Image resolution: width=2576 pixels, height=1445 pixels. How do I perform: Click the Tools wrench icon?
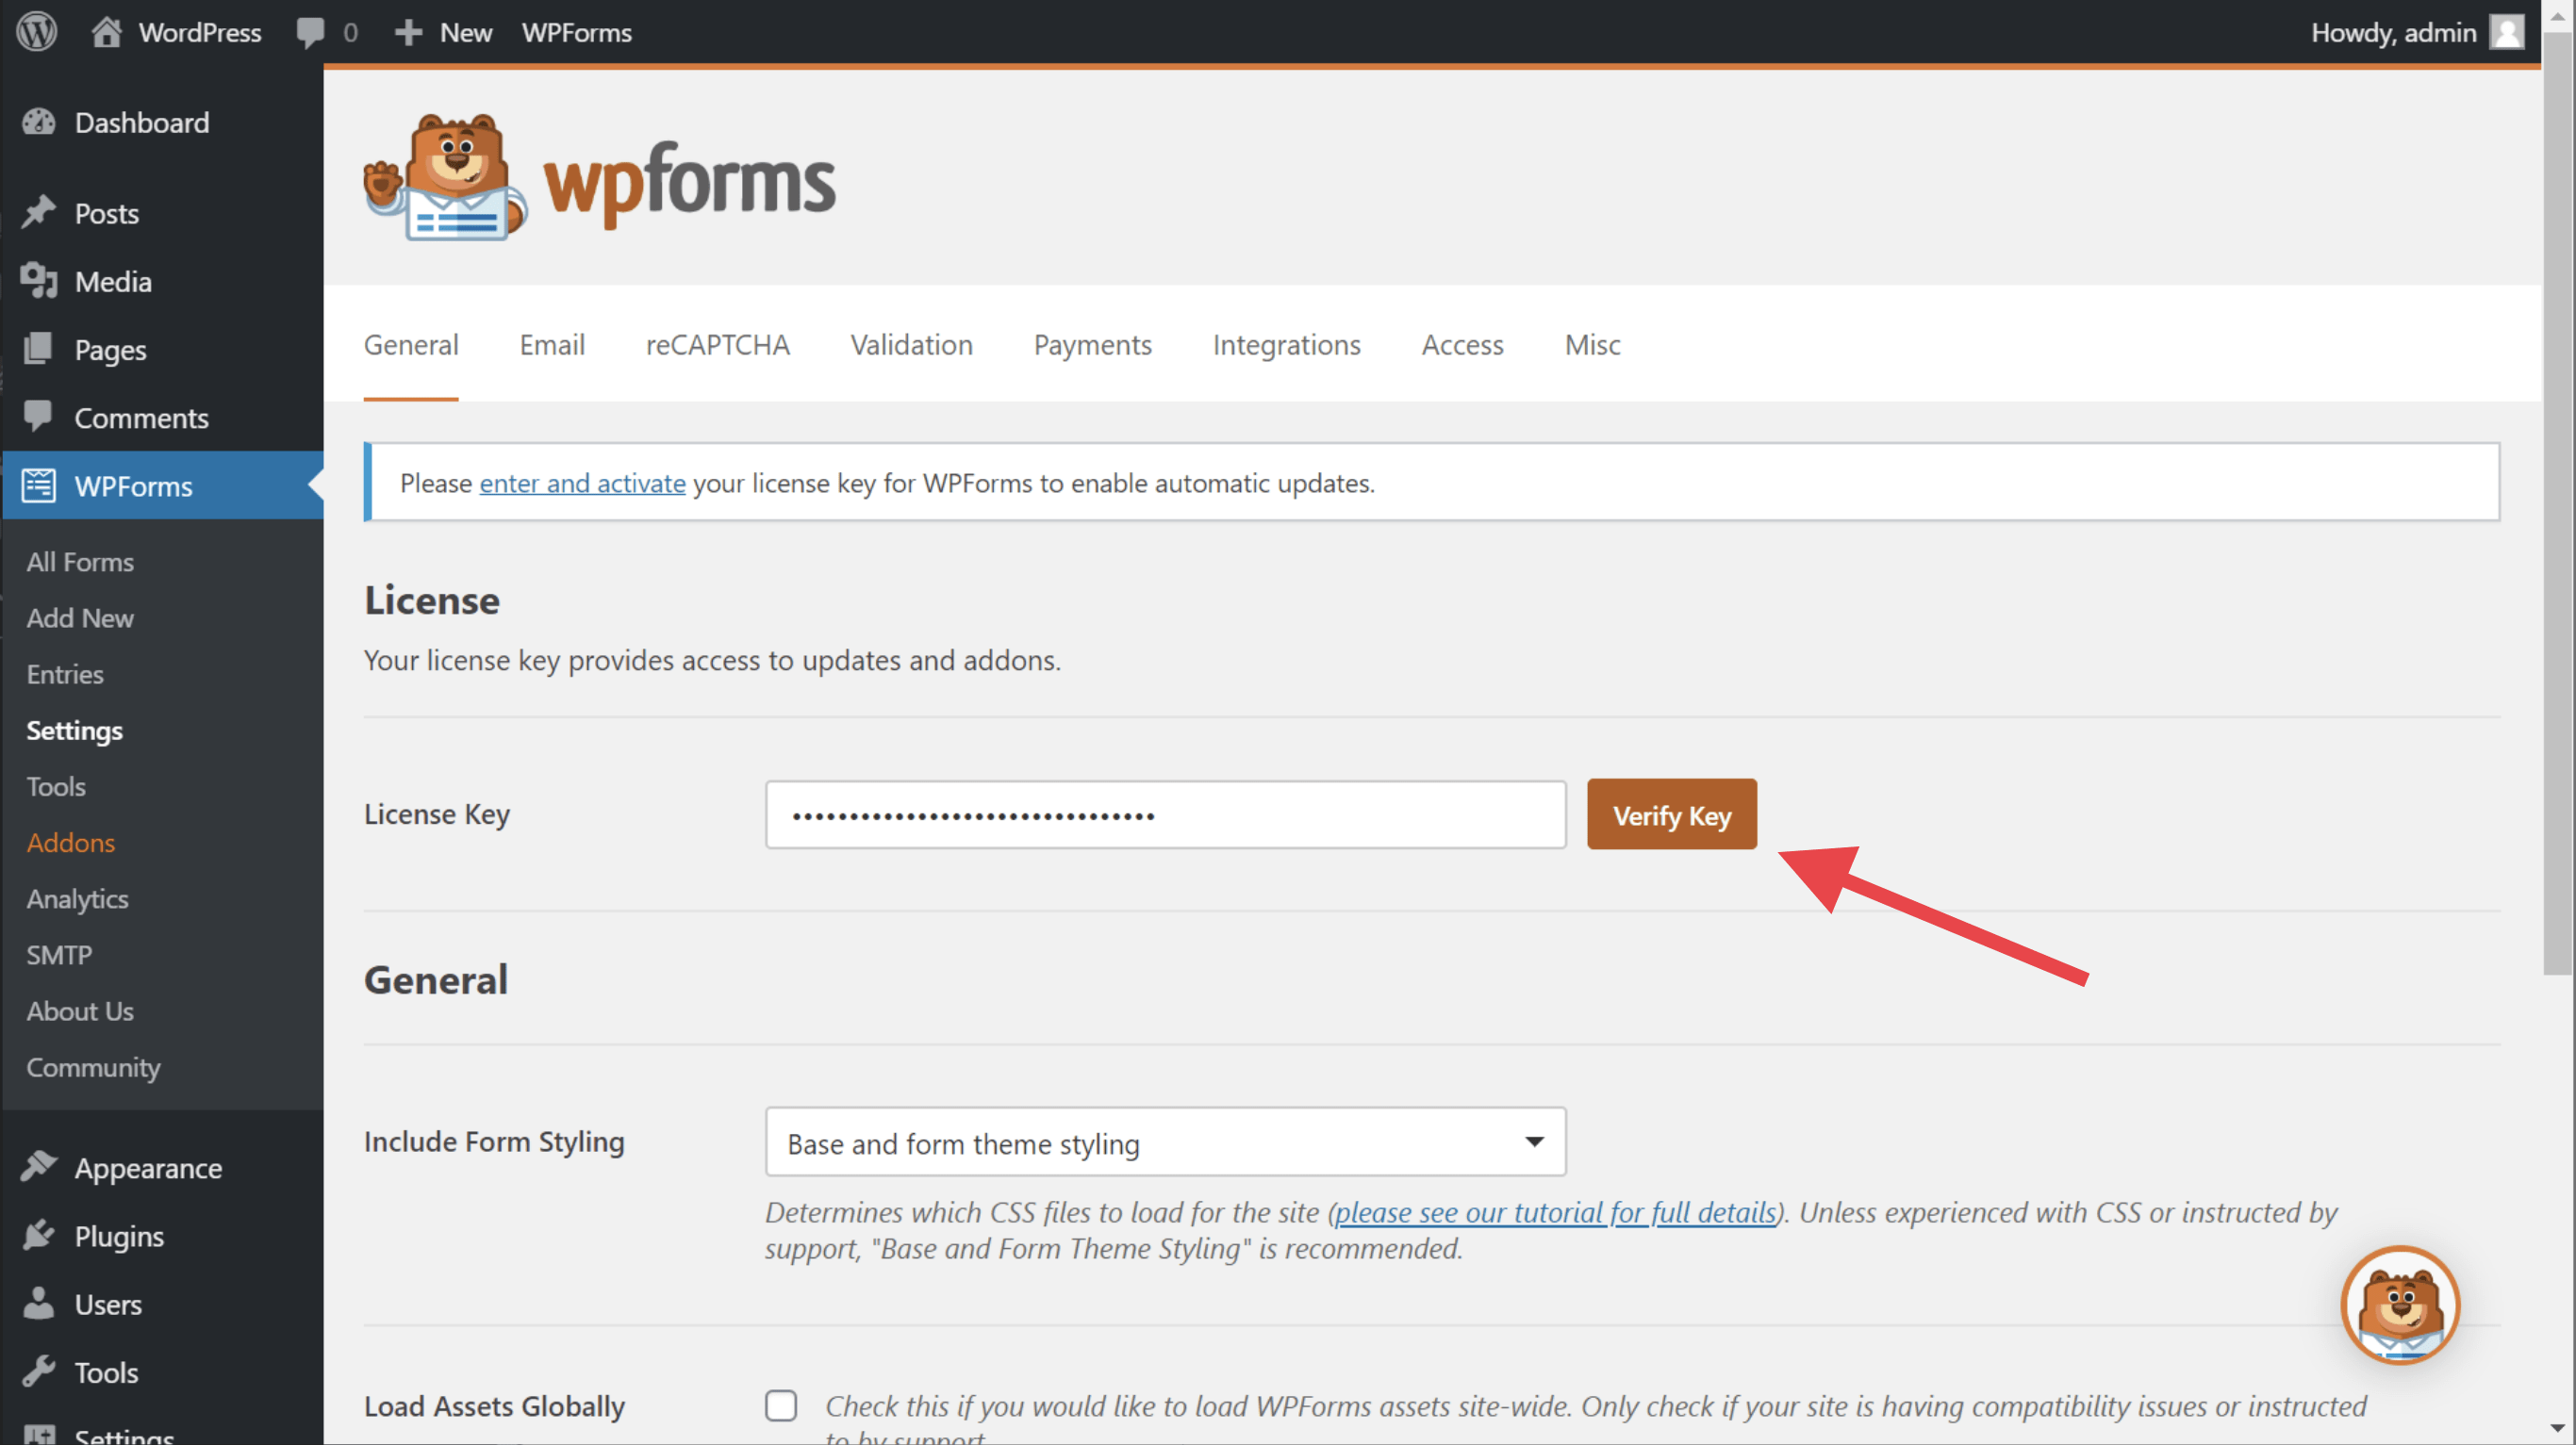tap(39, 1372)
